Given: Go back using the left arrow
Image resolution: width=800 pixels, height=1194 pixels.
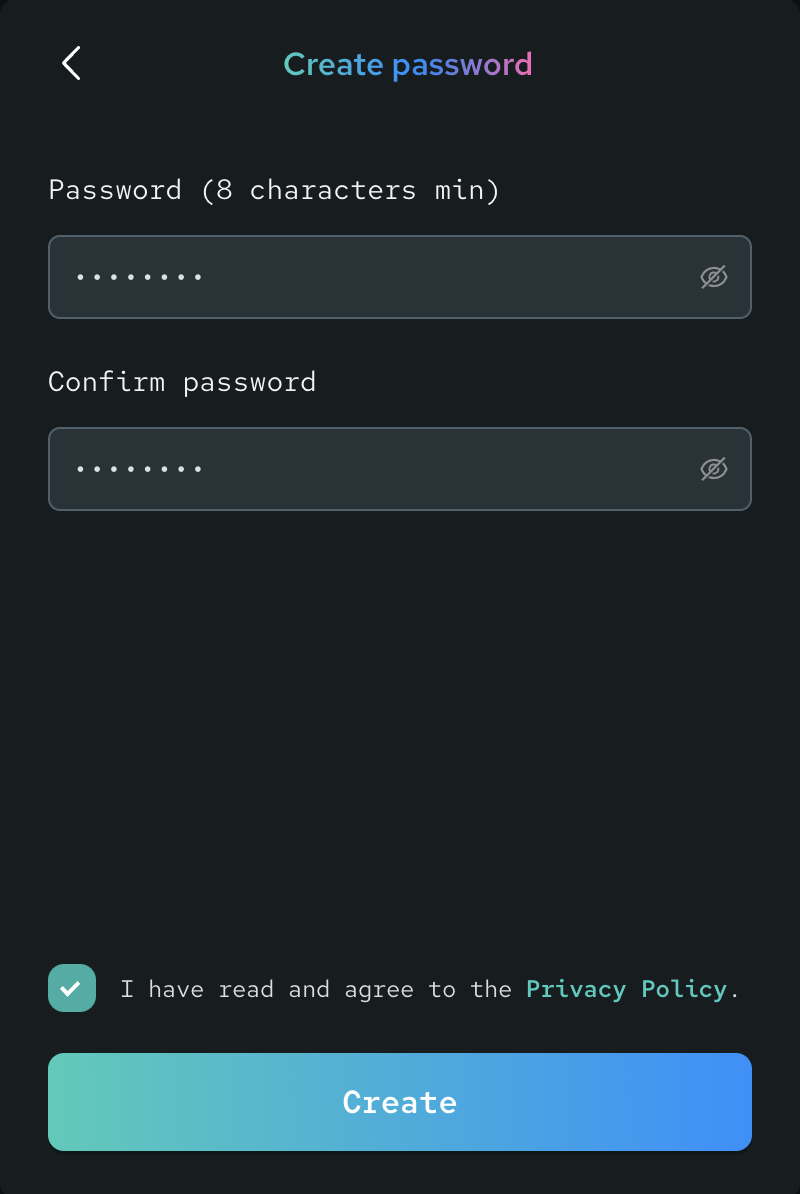Looking at the screenshot, I should click(x=71, y=63).
